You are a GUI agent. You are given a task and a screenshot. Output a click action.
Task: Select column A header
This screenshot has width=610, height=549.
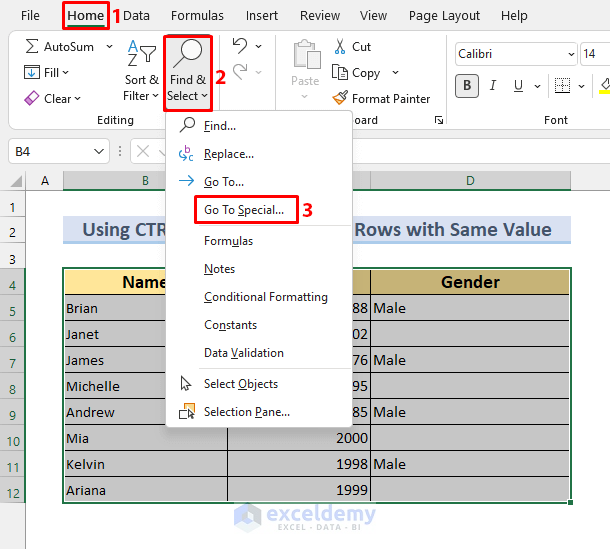pyautogui.click(x=45, y=181)
